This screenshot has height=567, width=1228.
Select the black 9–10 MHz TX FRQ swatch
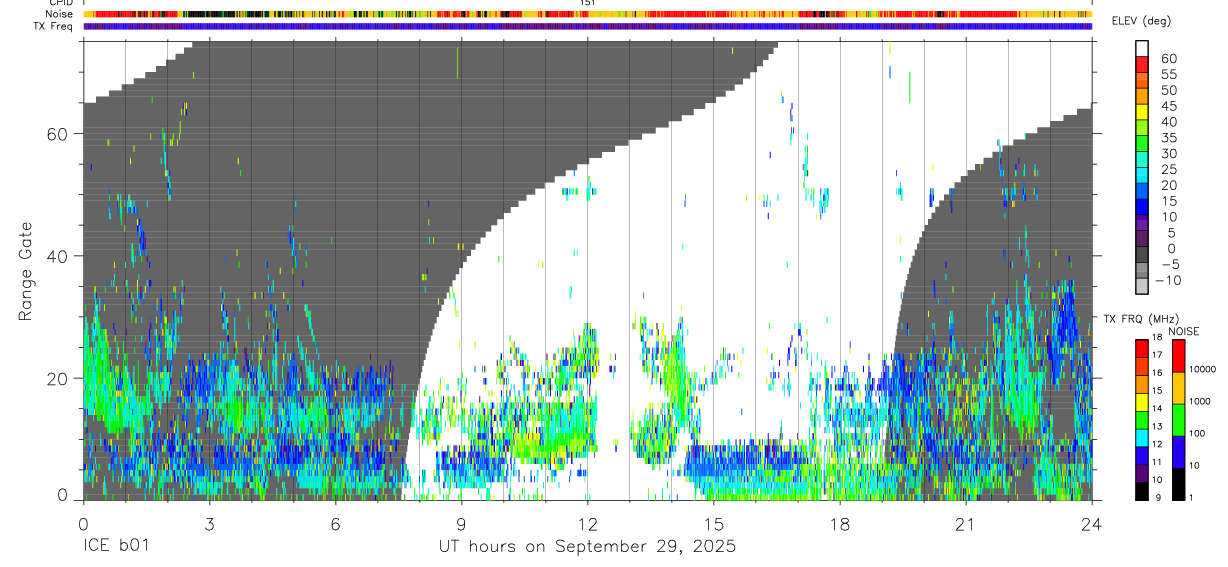point(1142,490)
